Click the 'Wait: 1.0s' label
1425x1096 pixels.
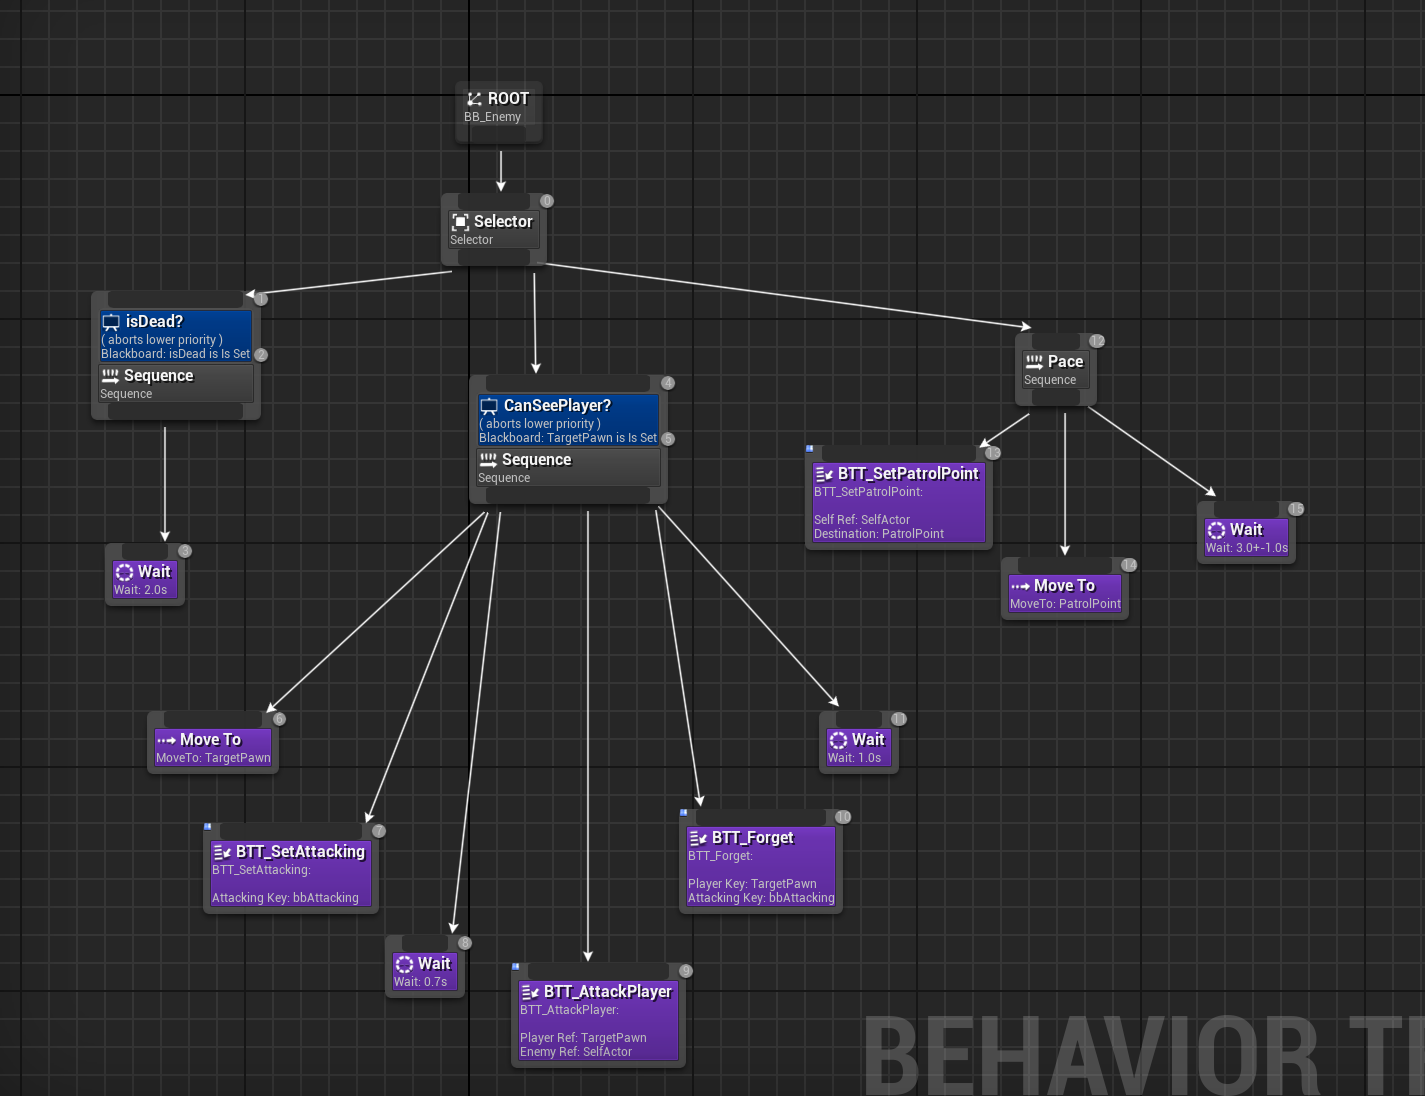click(x=854, y=758)
